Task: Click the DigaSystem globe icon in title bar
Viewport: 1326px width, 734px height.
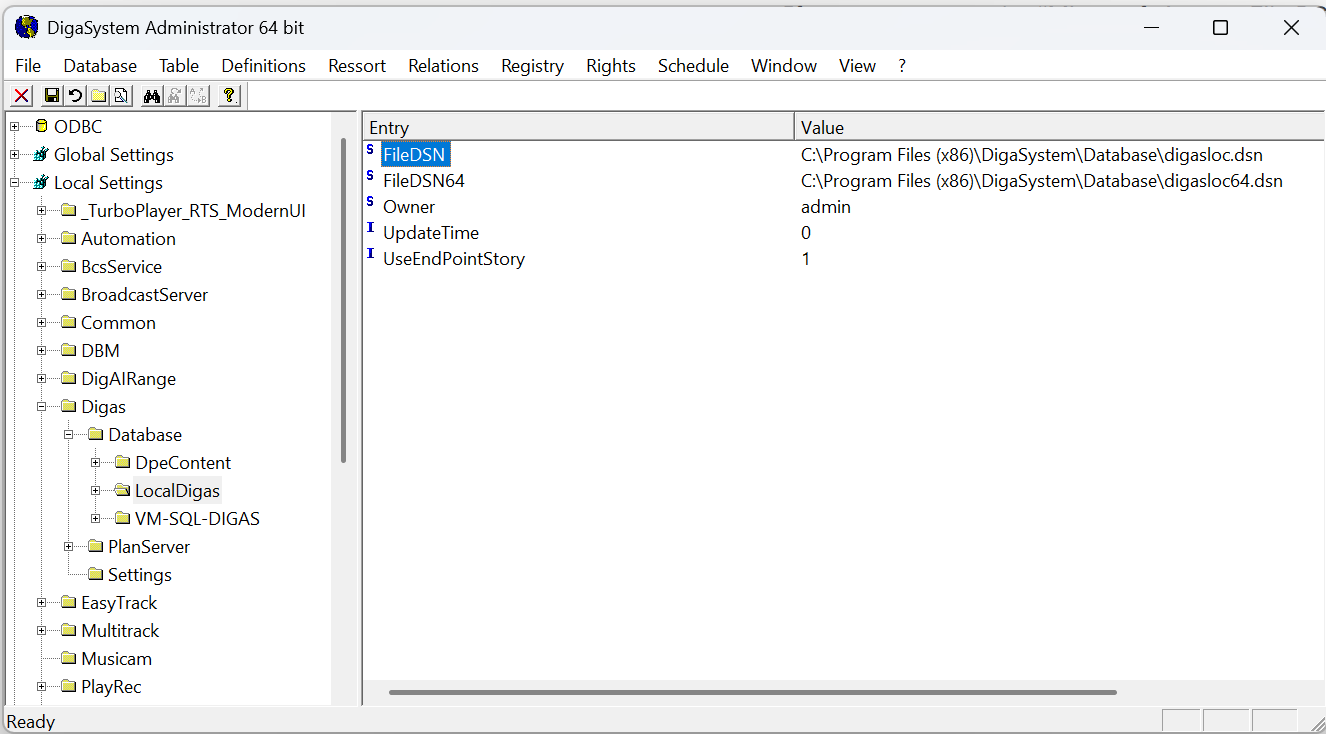Action: (27, 27)
